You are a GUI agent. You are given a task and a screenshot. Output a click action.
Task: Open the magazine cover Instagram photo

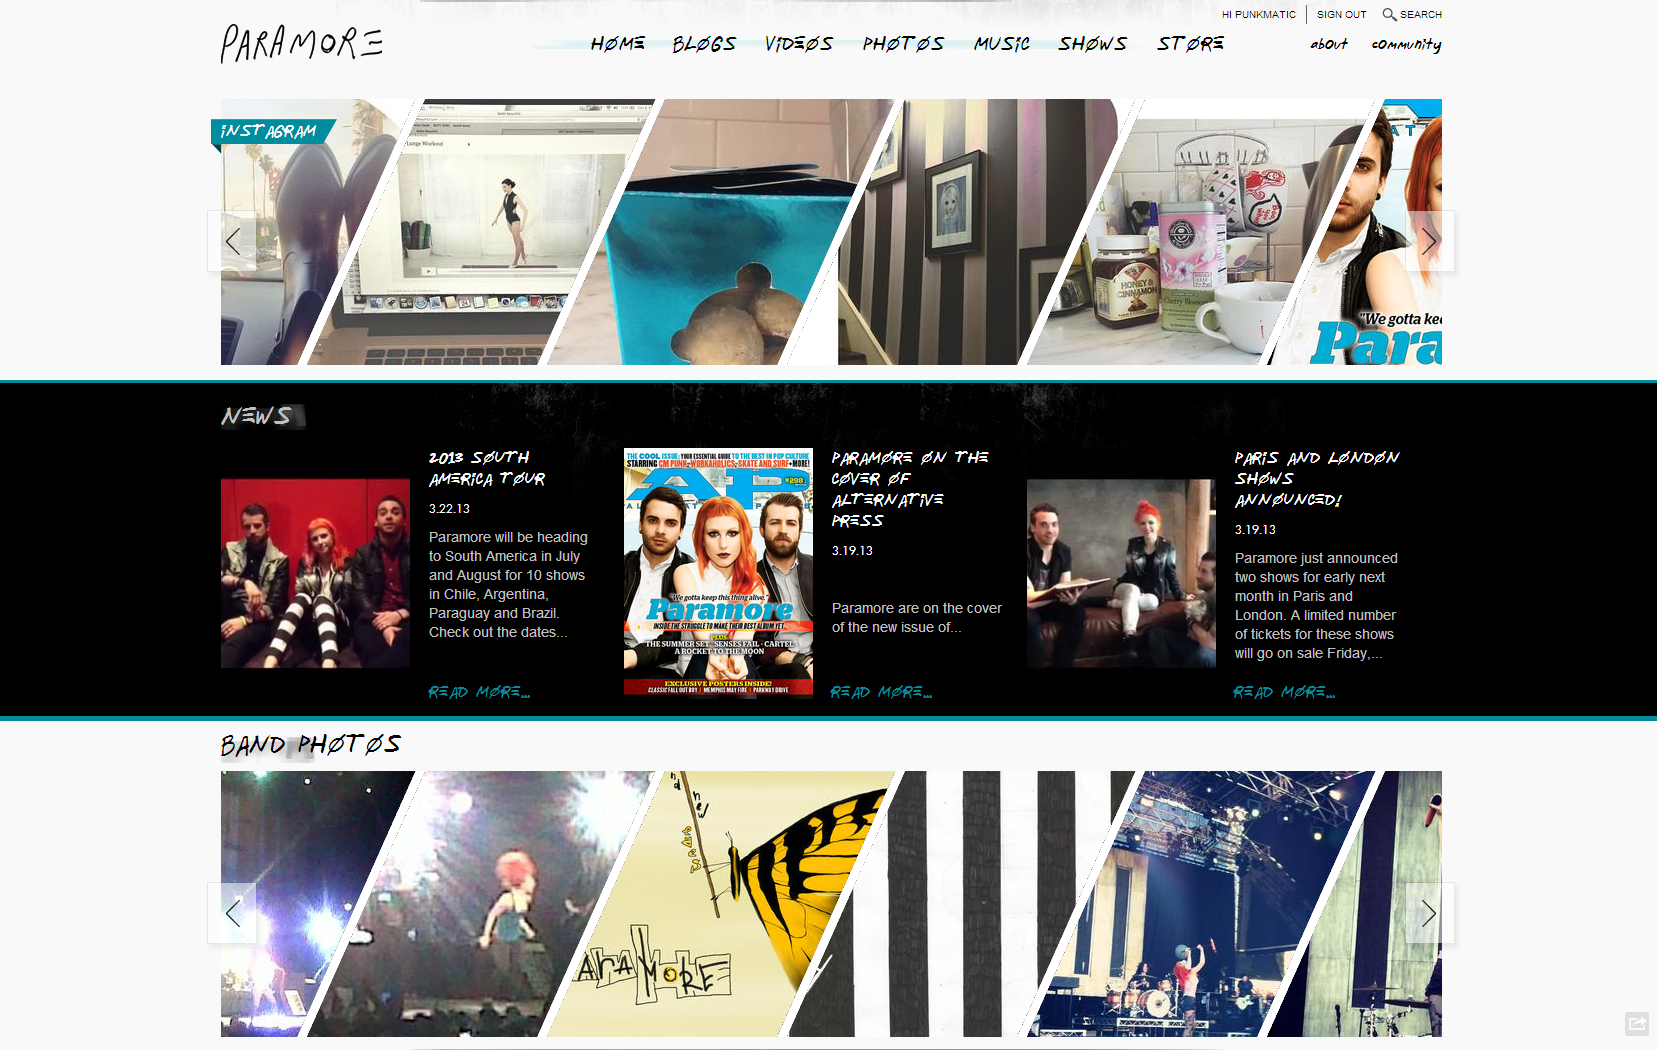click(1370, 232)
